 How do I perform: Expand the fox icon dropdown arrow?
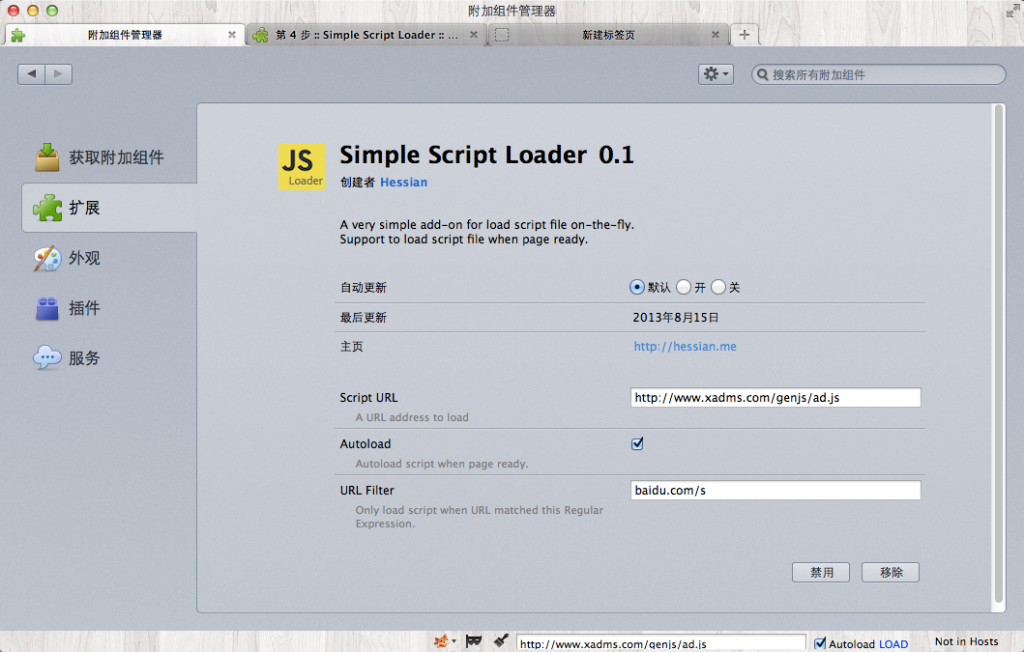pyautogui.click(x=454, y=642)
